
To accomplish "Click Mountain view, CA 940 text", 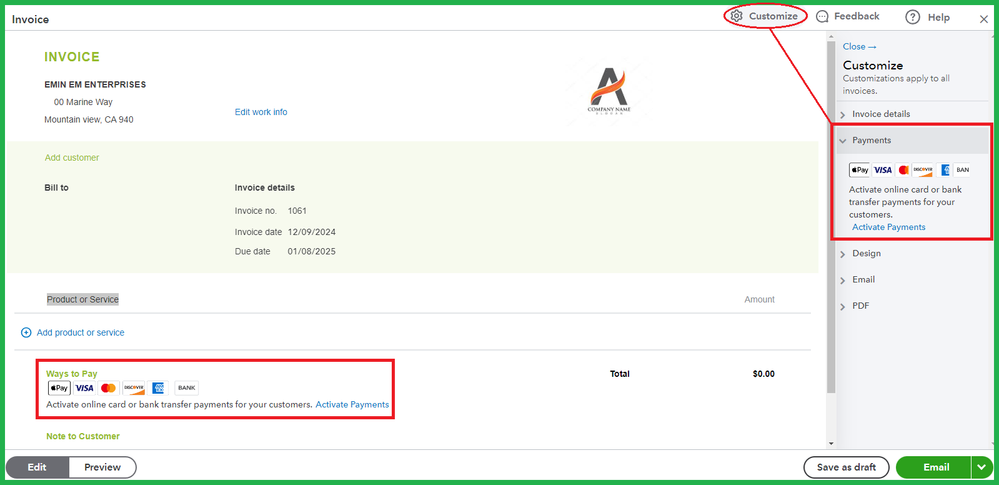I will pos(89,119).
